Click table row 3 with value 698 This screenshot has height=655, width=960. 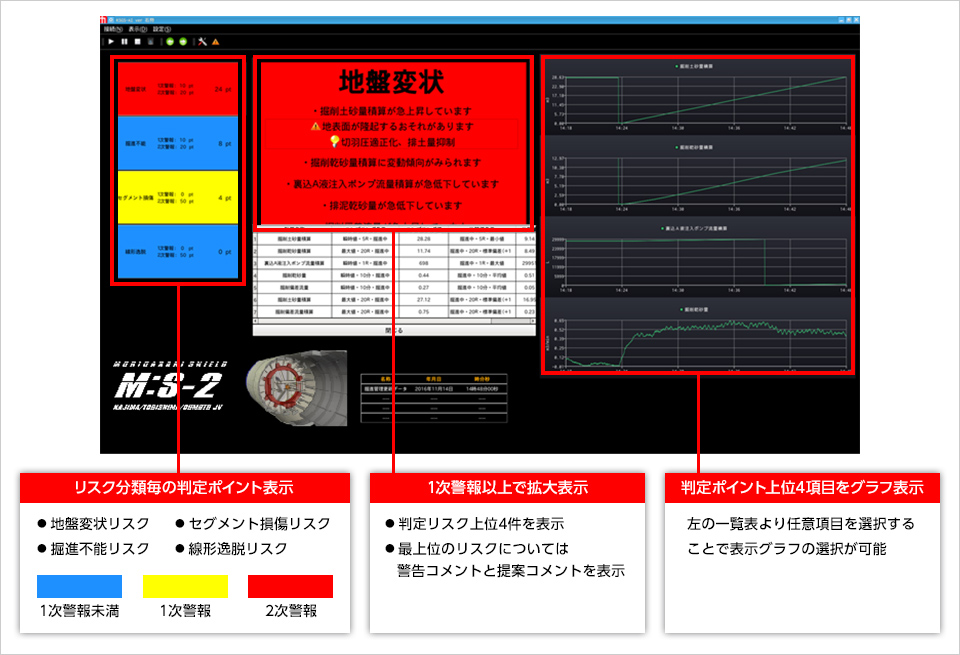394,263
